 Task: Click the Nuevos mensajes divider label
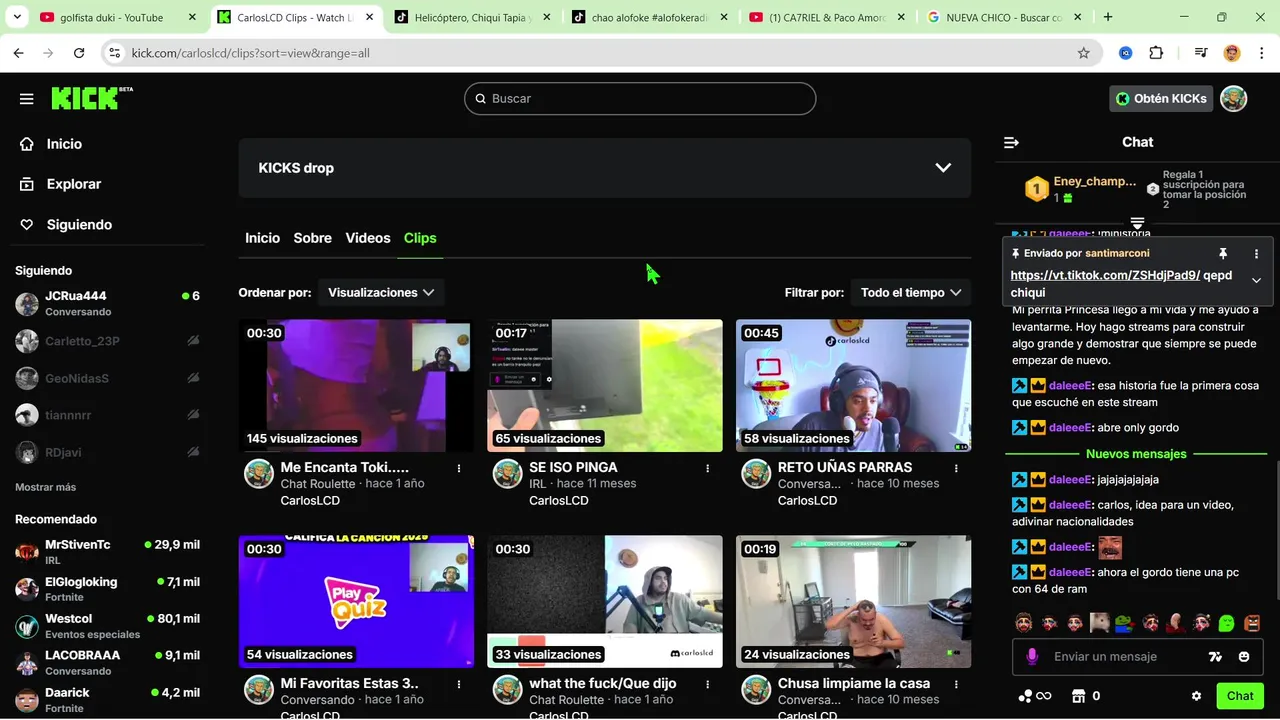click(1136, 454)
